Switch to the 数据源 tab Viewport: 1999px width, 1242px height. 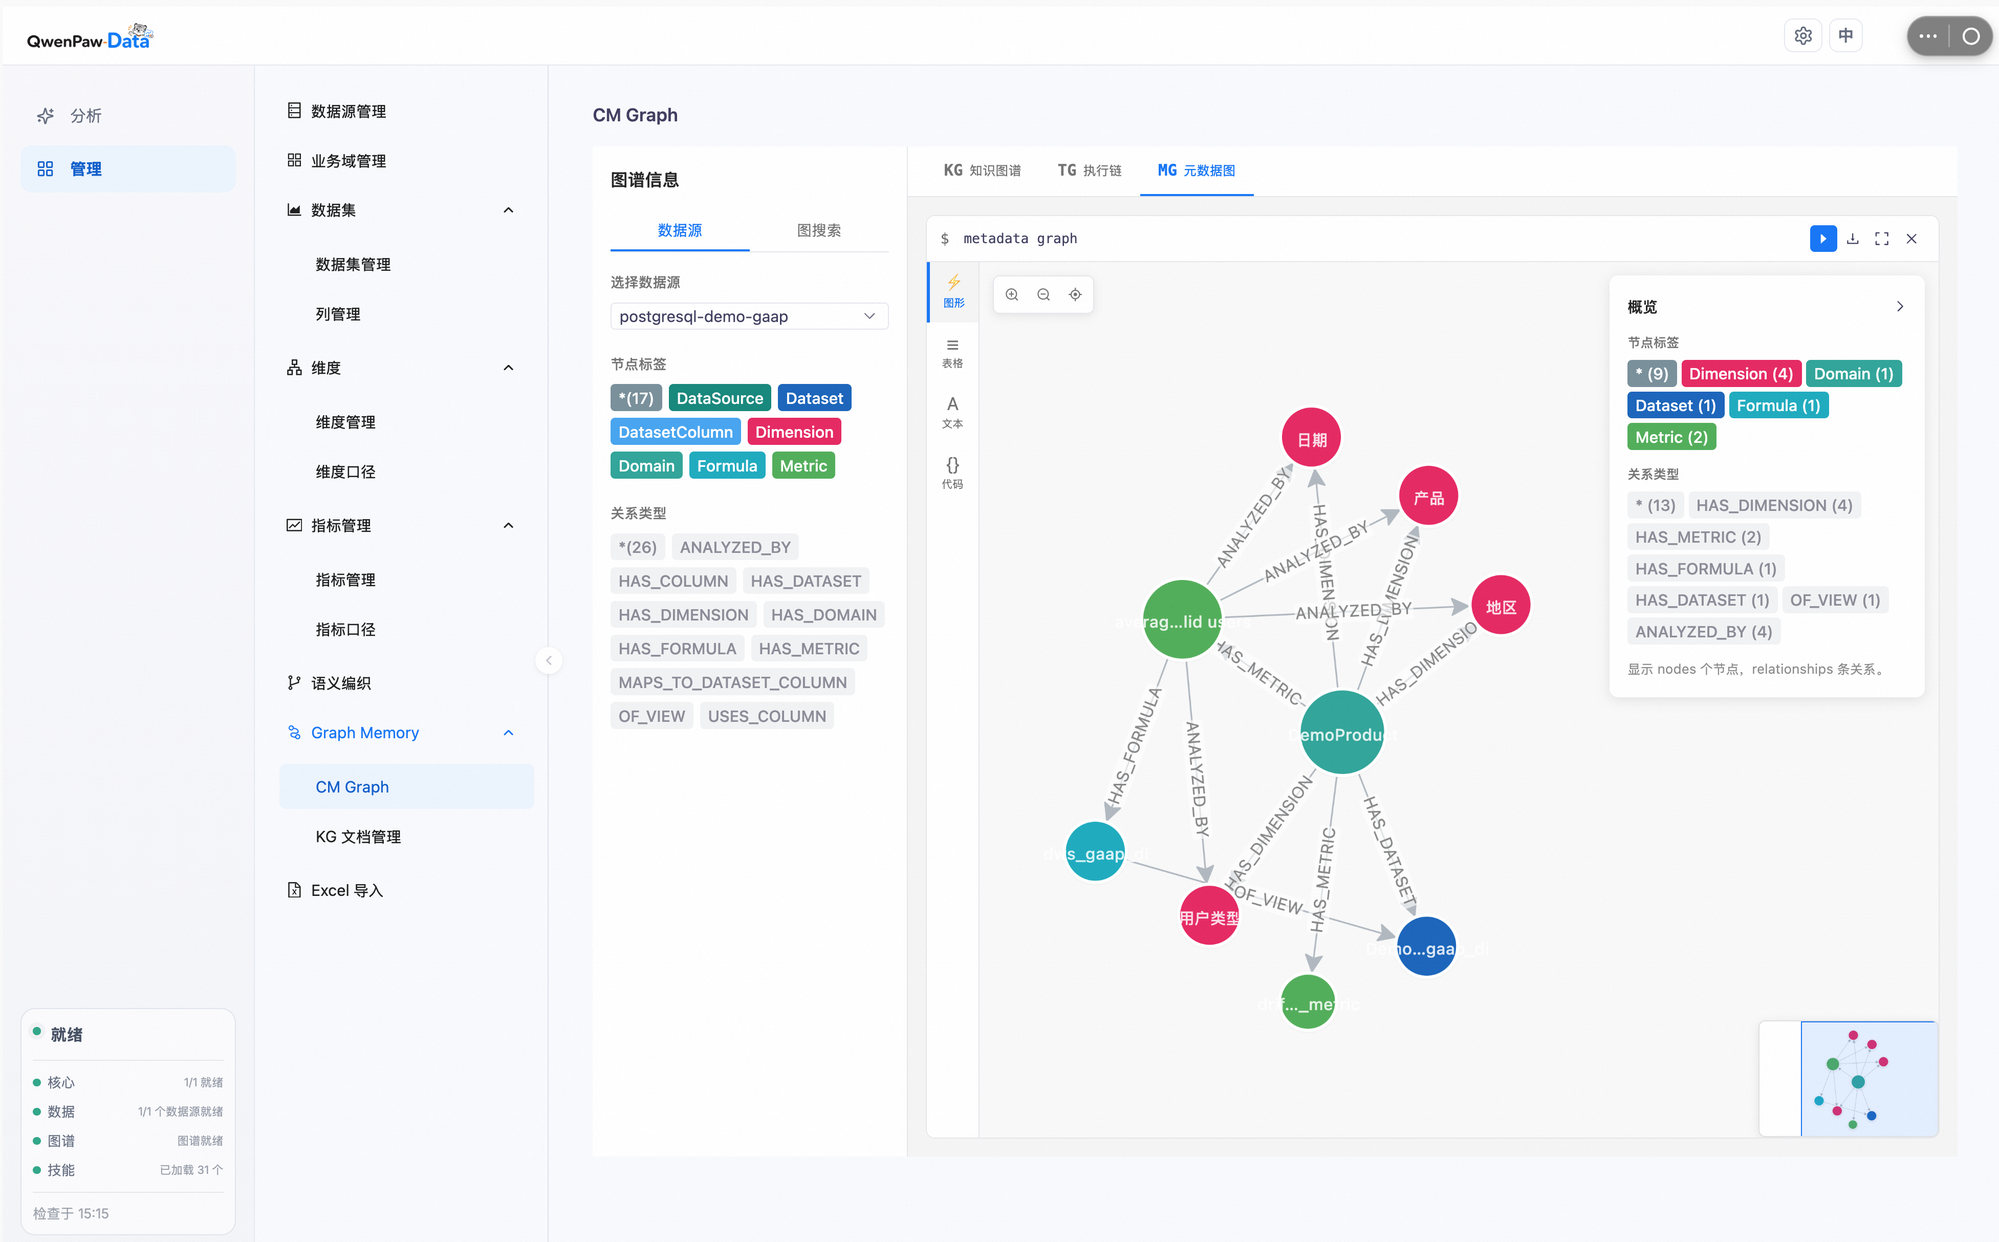[x=680, y=230]
